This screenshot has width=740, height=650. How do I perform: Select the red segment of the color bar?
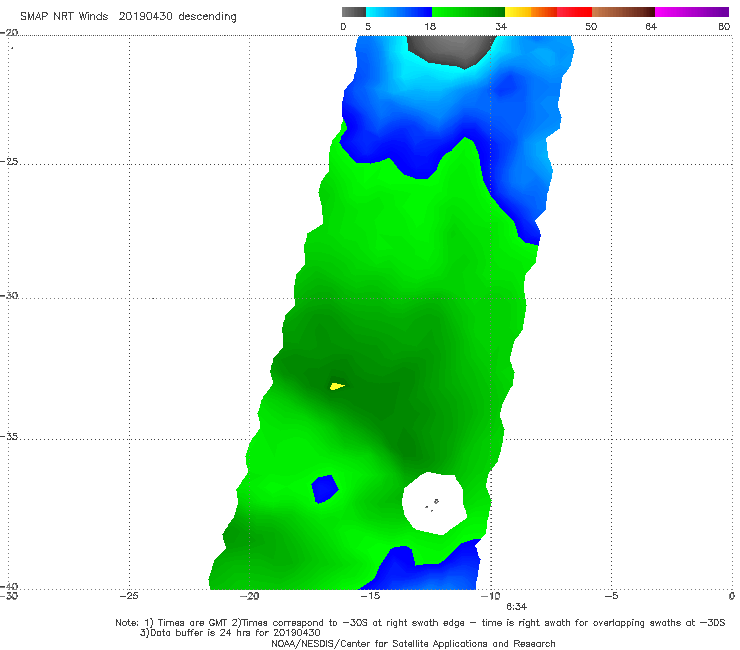(x=575, y=12)
